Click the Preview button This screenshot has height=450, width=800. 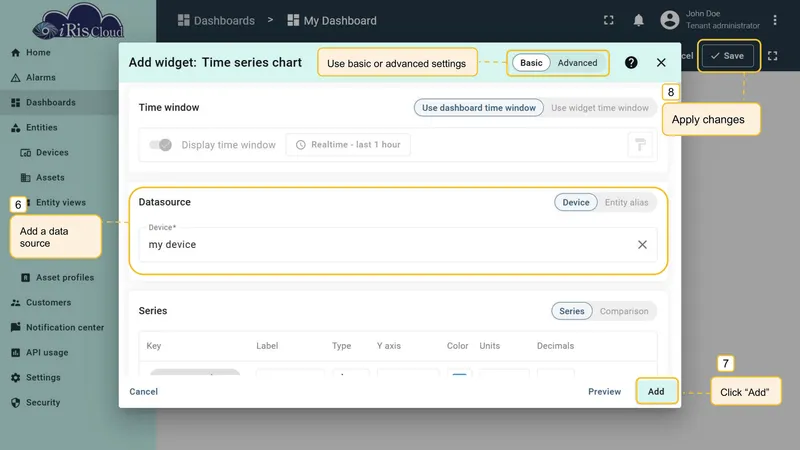[x=605, y=391]
